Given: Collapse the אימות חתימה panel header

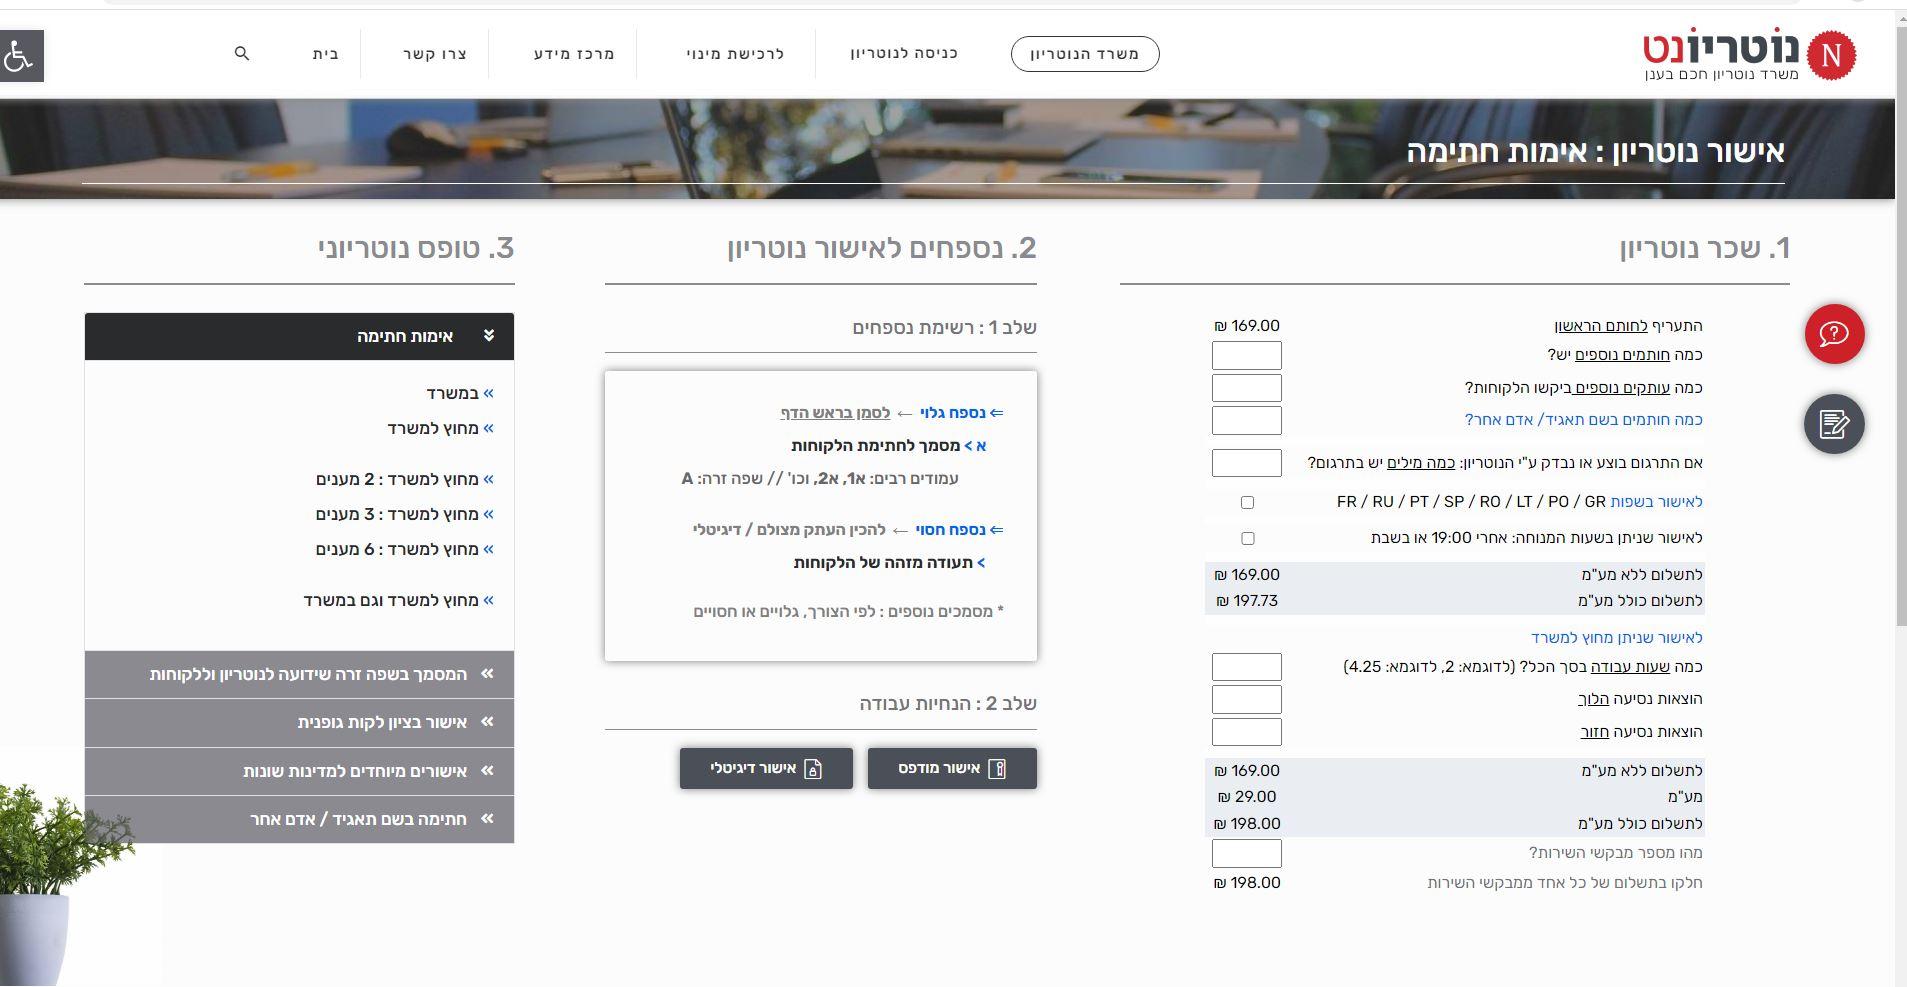Looking at the screenshot, I should [299, 336].
